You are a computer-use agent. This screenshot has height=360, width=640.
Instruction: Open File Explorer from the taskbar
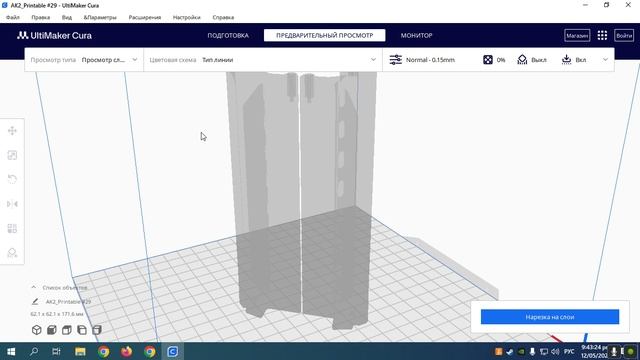pyautogui.click(x=80, y=351)
